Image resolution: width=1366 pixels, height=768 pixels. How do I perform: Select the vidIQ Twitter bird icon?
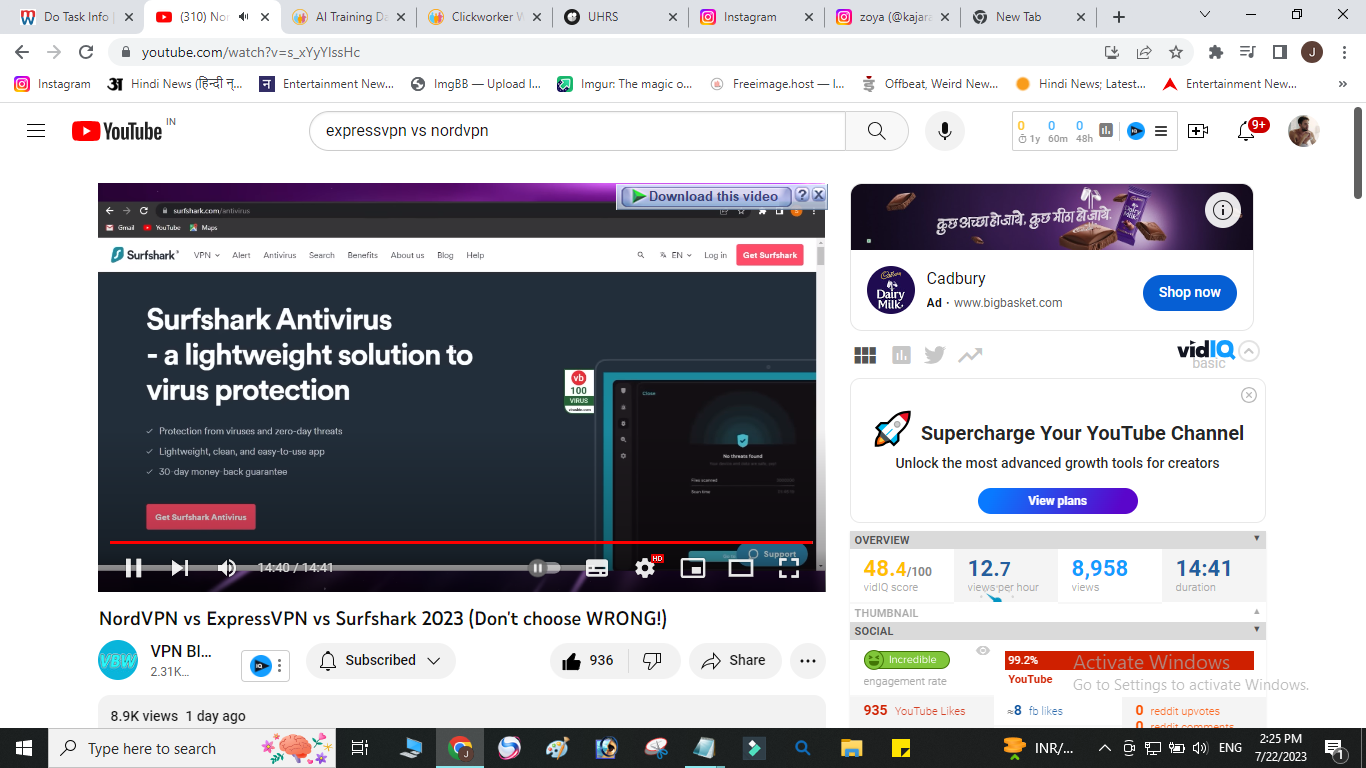tap(935, 355)
